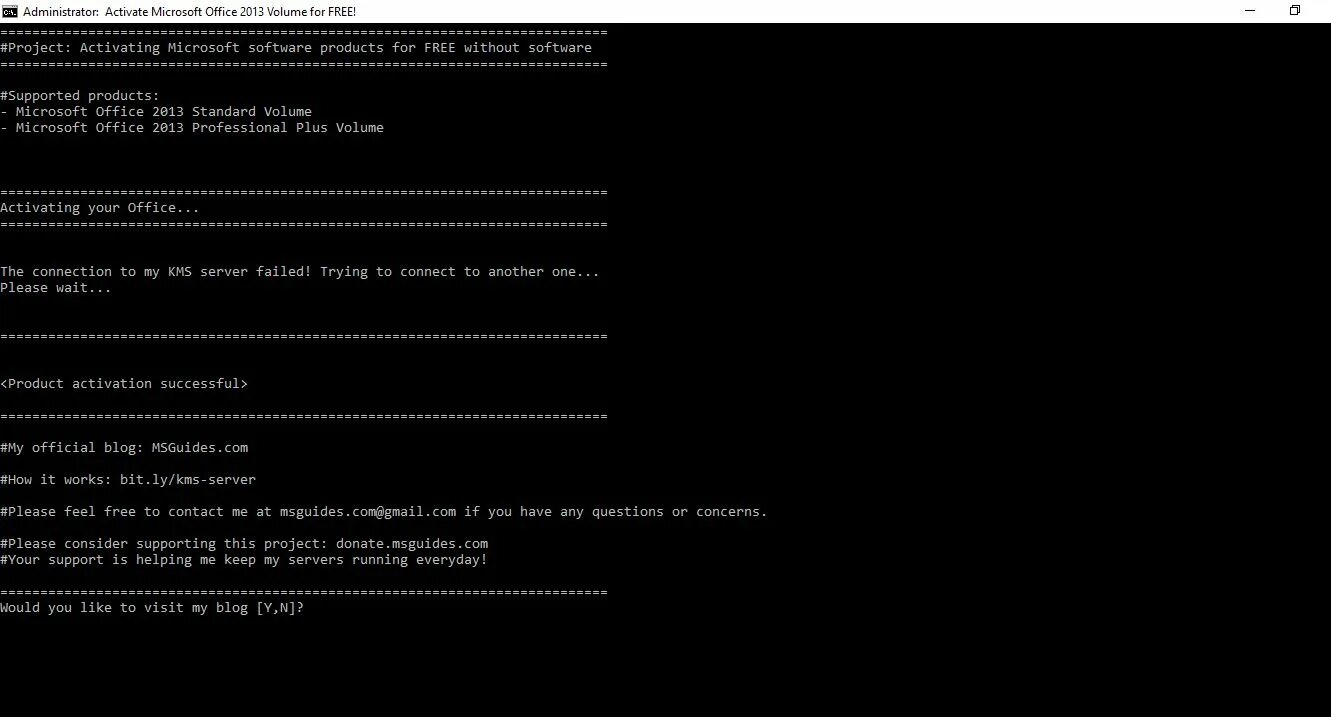Click 'Microsoft Office 2013 Professional Plus Volume' line
The height and width of the screenshot is (717, 1331).
(x=192, y=128)
